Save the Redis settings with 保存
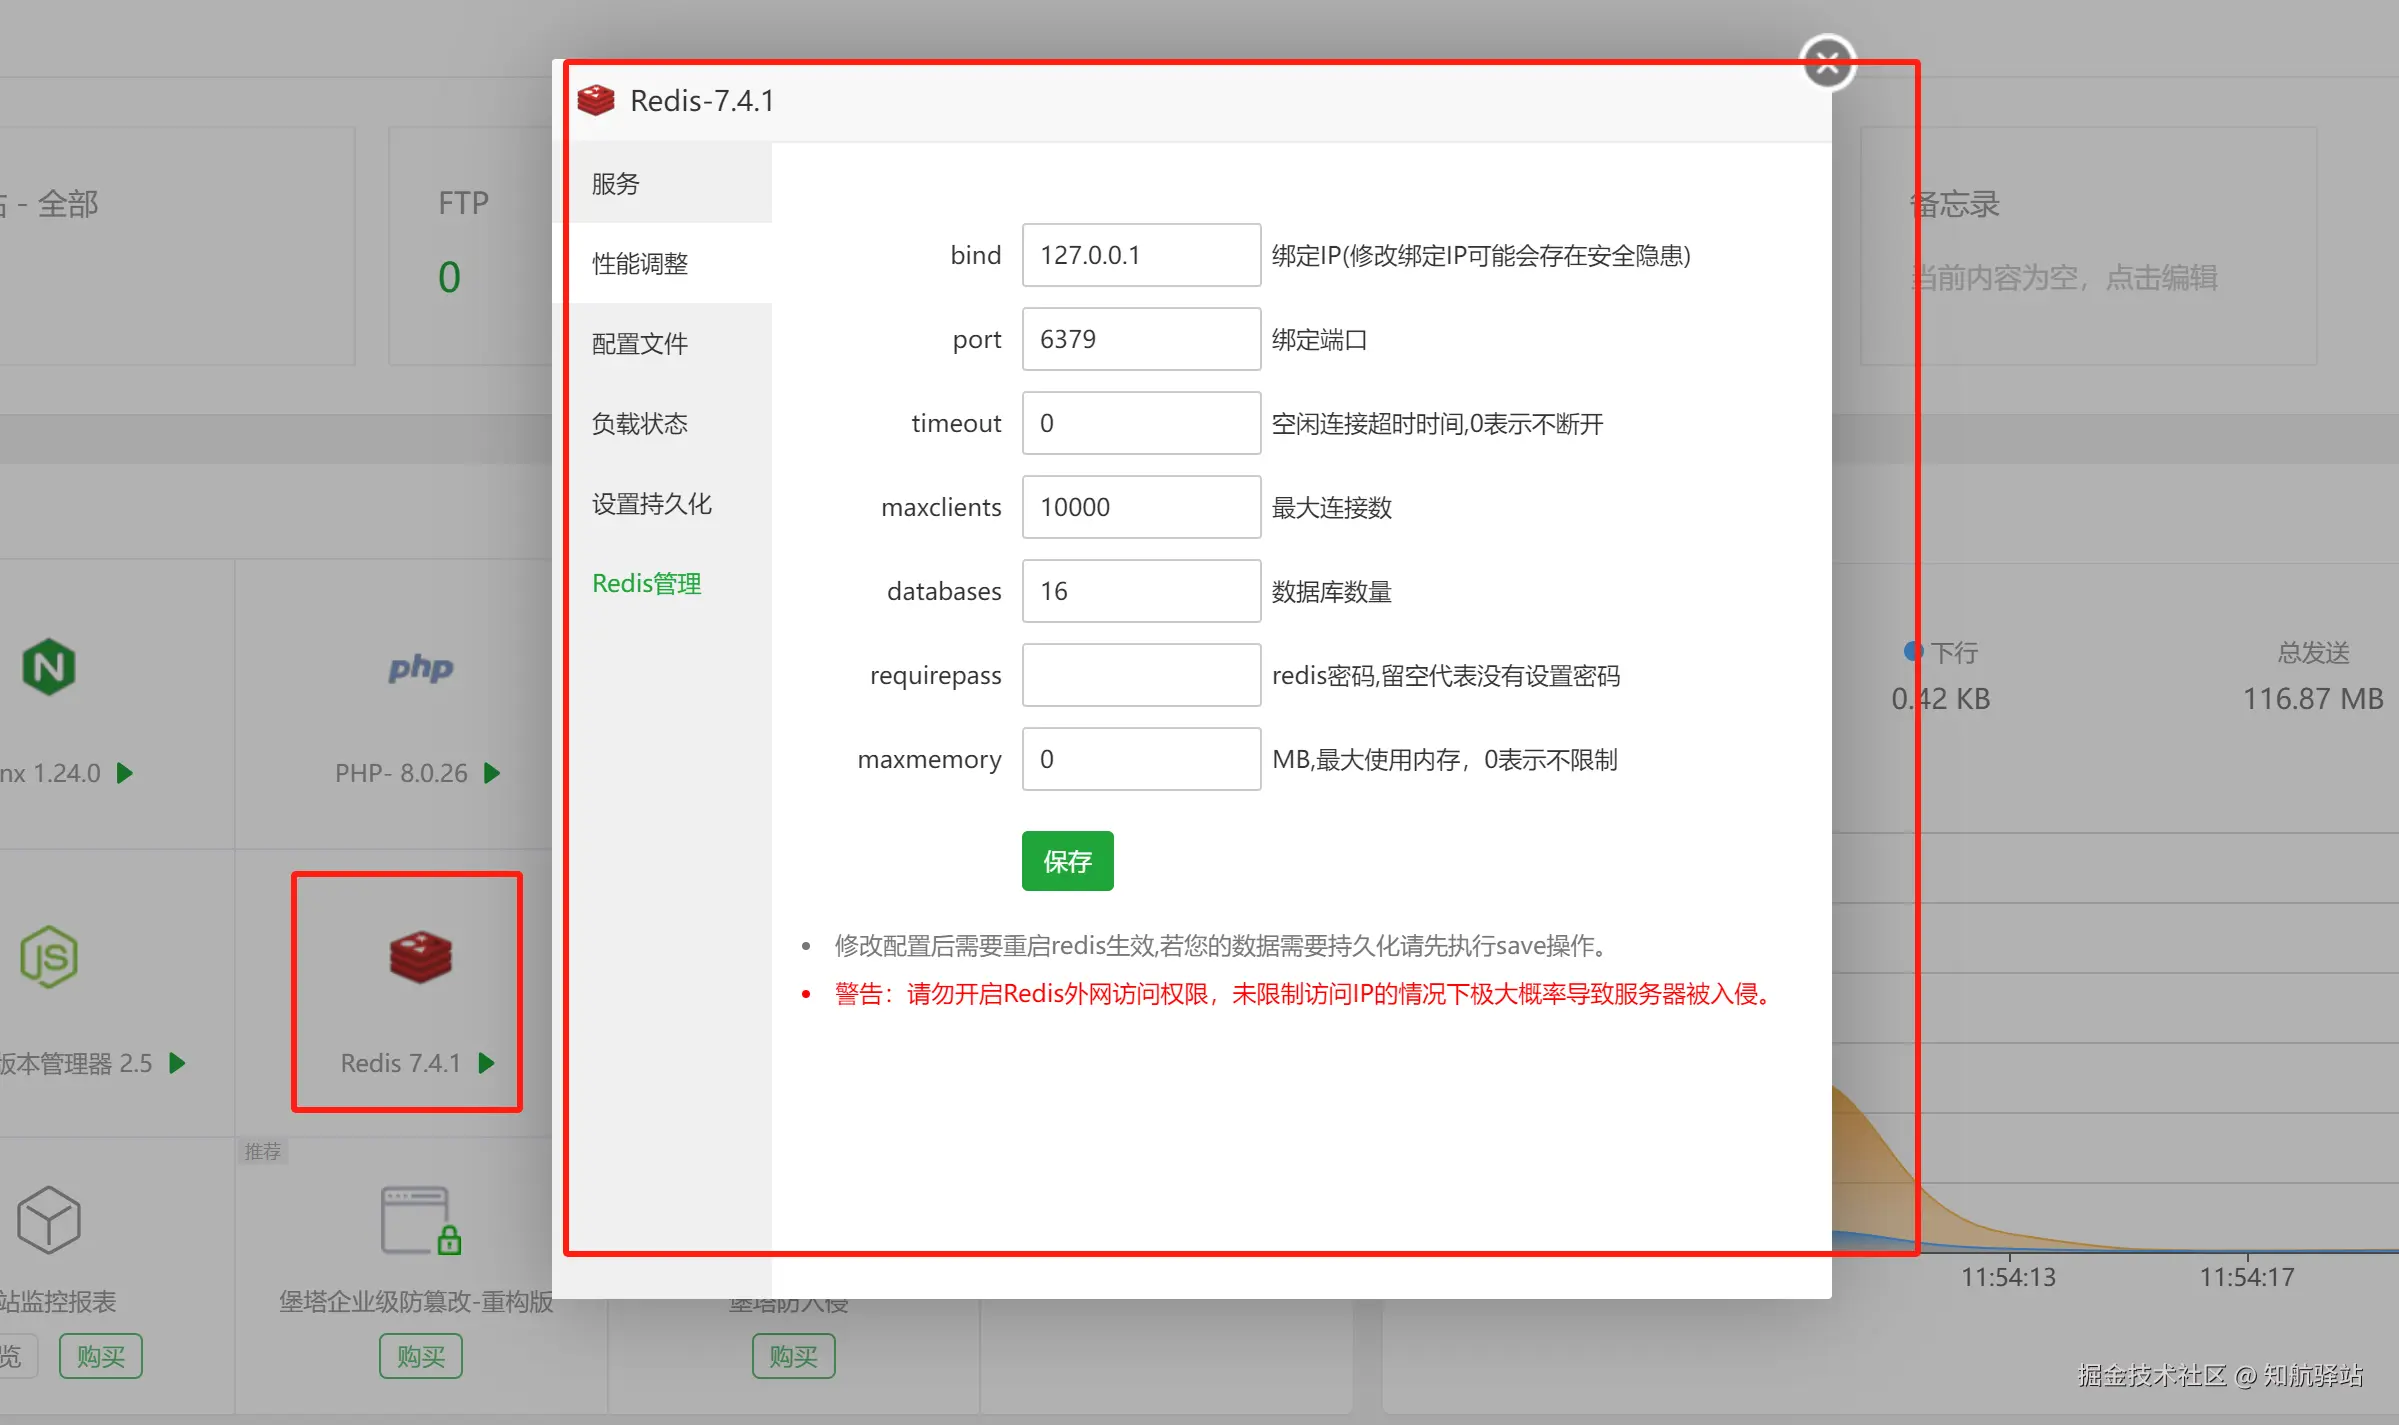Image resolution: width=2399 pixels, height=1425 pixels. 1067,861
